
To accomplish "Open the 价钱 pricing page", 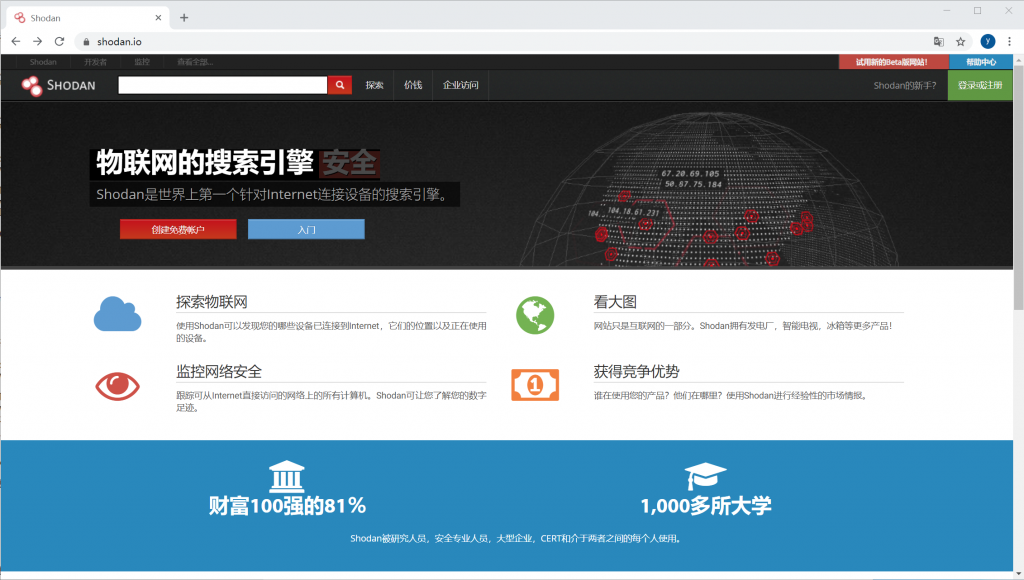I will coord(413,85).
